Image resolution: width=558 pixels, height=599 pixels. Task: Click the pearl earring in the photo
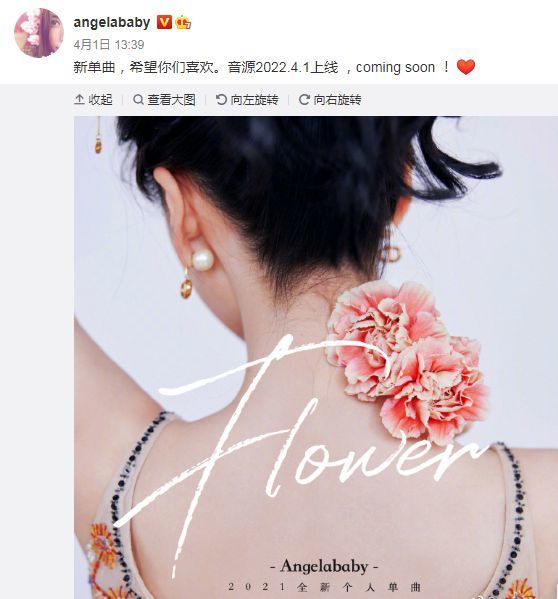[202, 259]
